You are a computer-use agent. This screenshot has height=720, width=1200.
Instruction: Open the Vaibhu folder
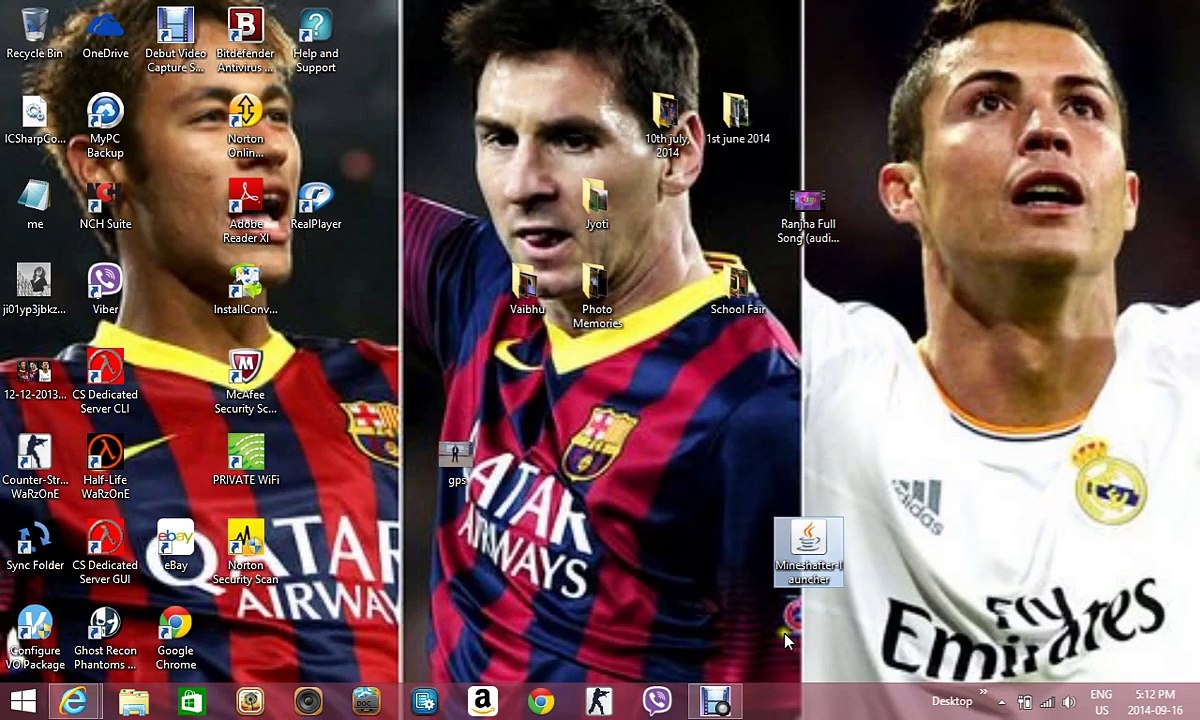(527, 290)
